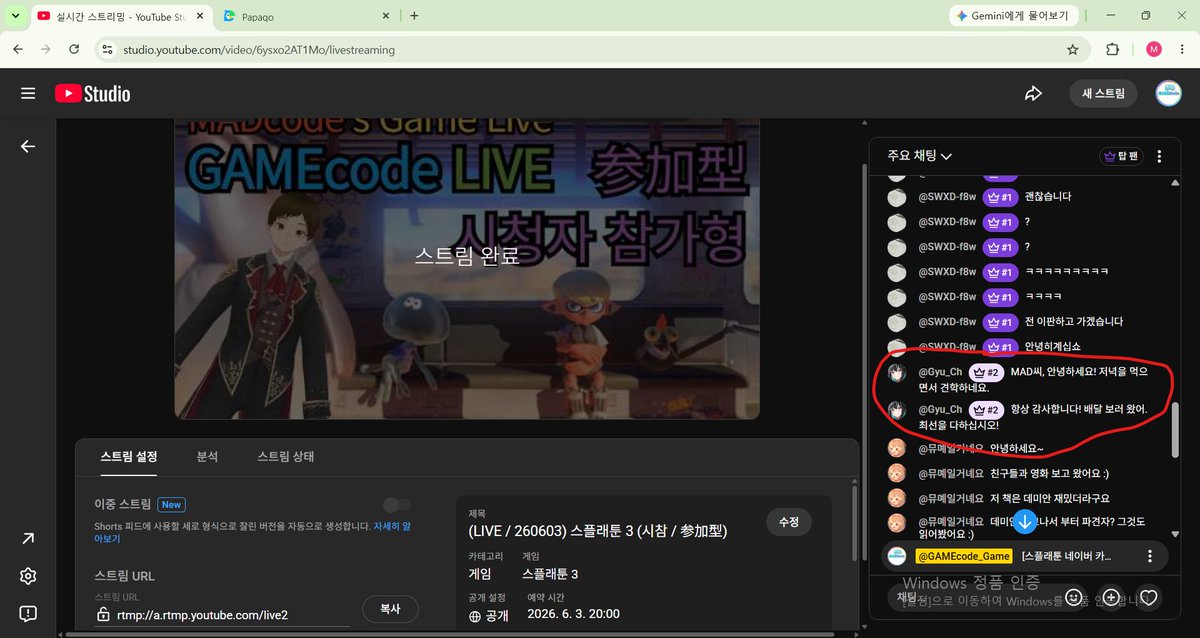The image size is (1200, 638).
Task: Click the external link arrow icon in sidebar
Action: (x=28, y=539)
